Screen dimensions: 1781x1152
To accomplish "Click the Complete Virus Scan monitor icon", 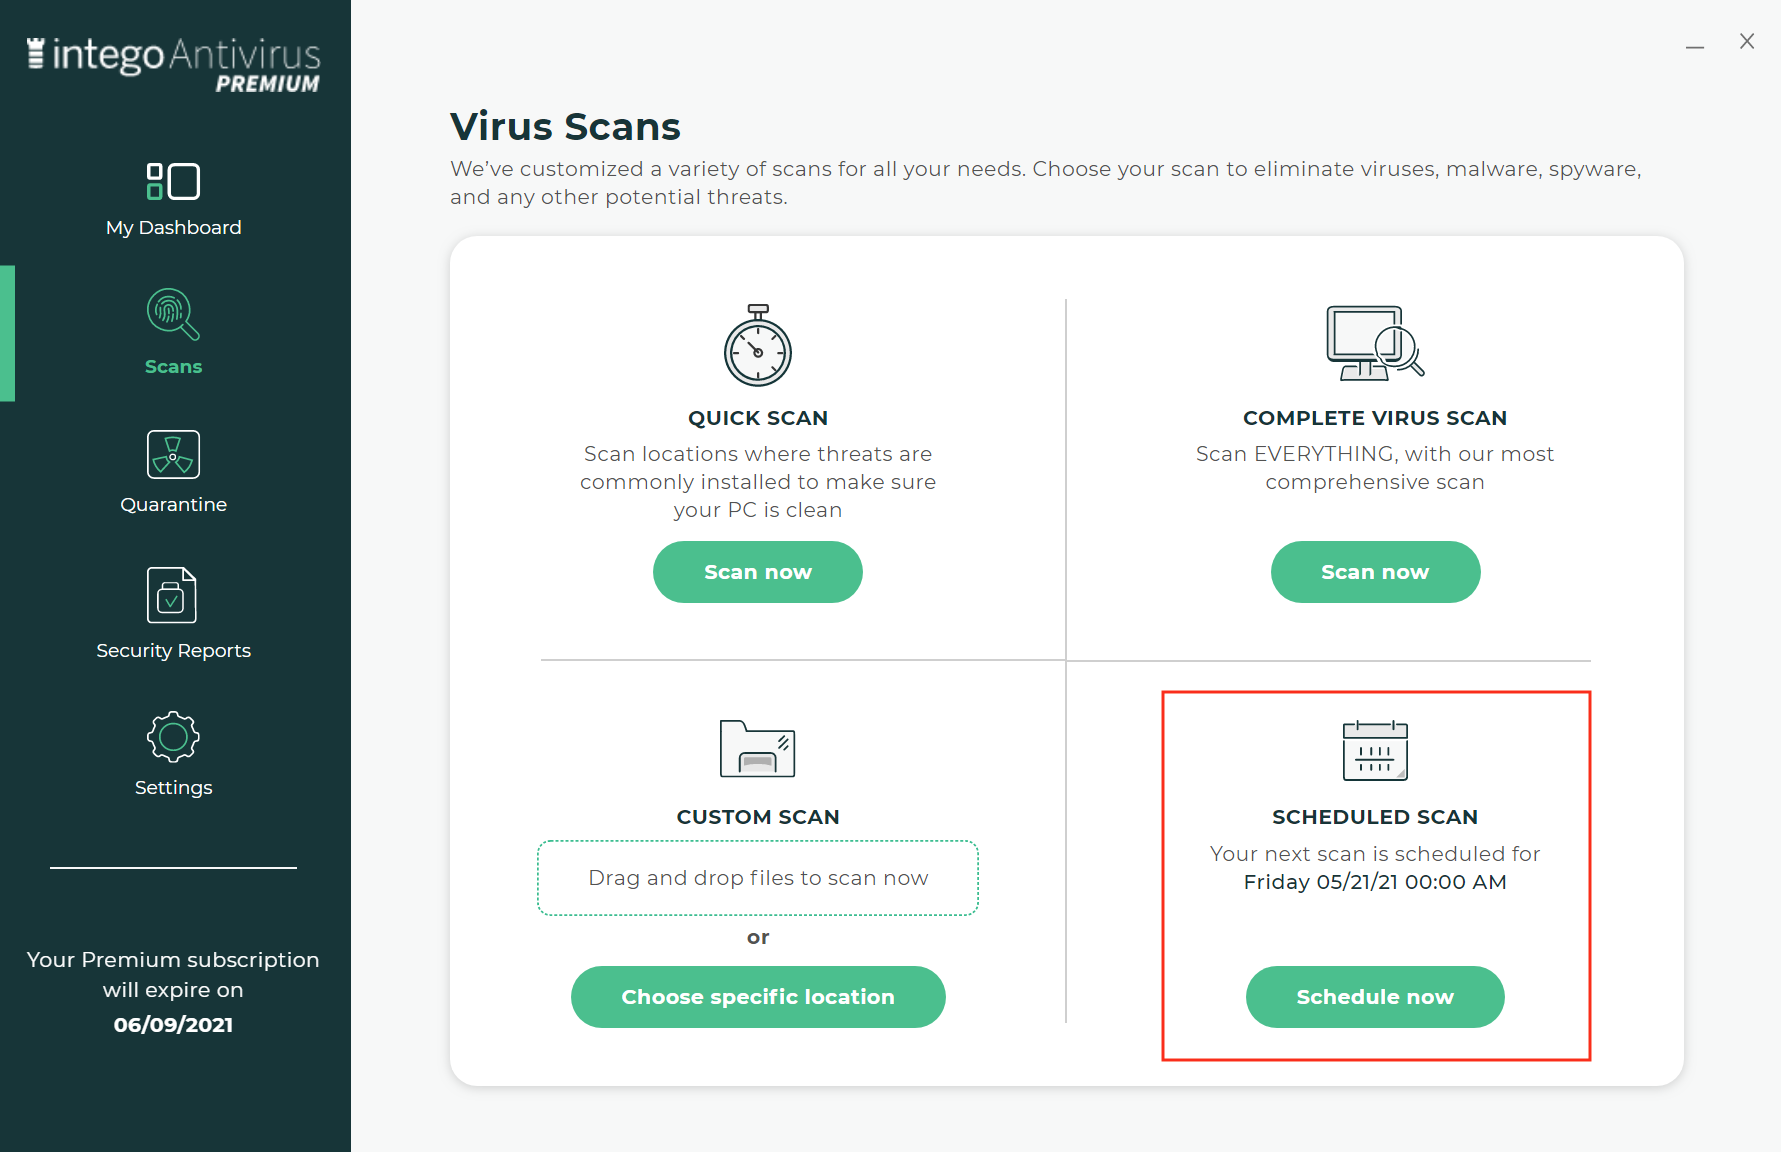I will pyautogui.click(x=1374, y=343).
